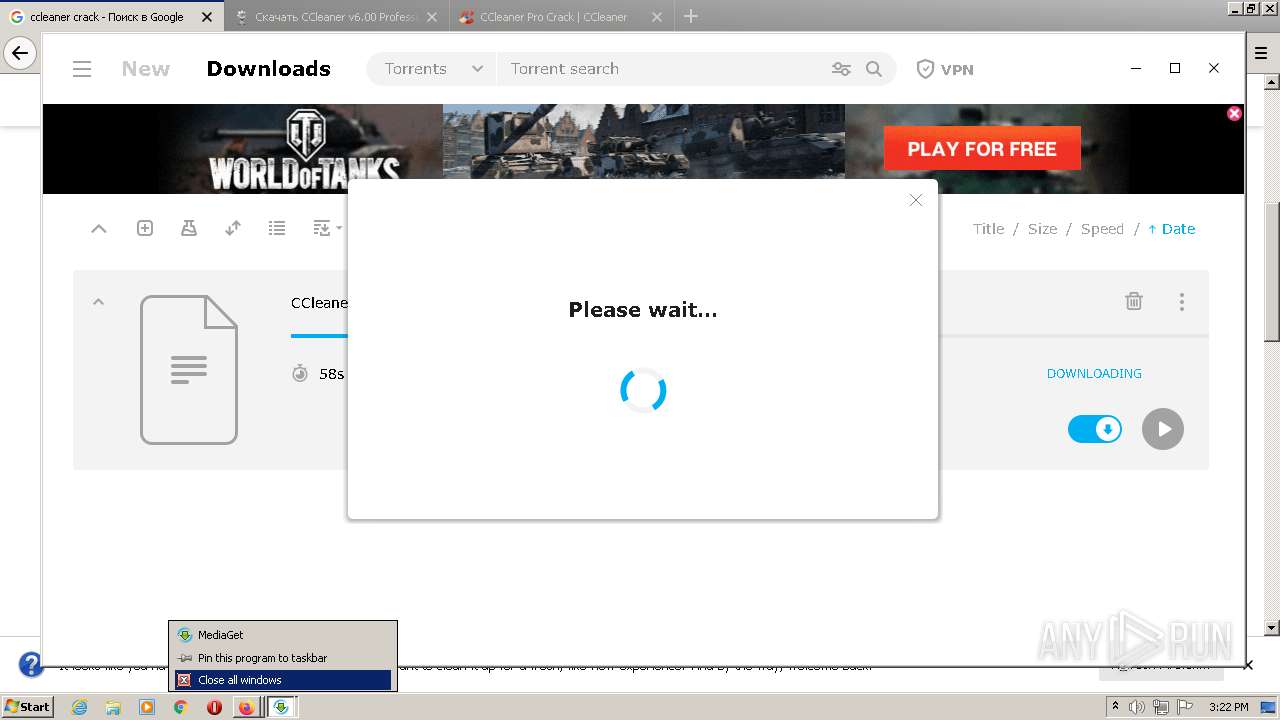This screenshot has width=1280, height=720.
Task: Open Windows Explorer folder from taskbar
Action: (x=113, y=707)
